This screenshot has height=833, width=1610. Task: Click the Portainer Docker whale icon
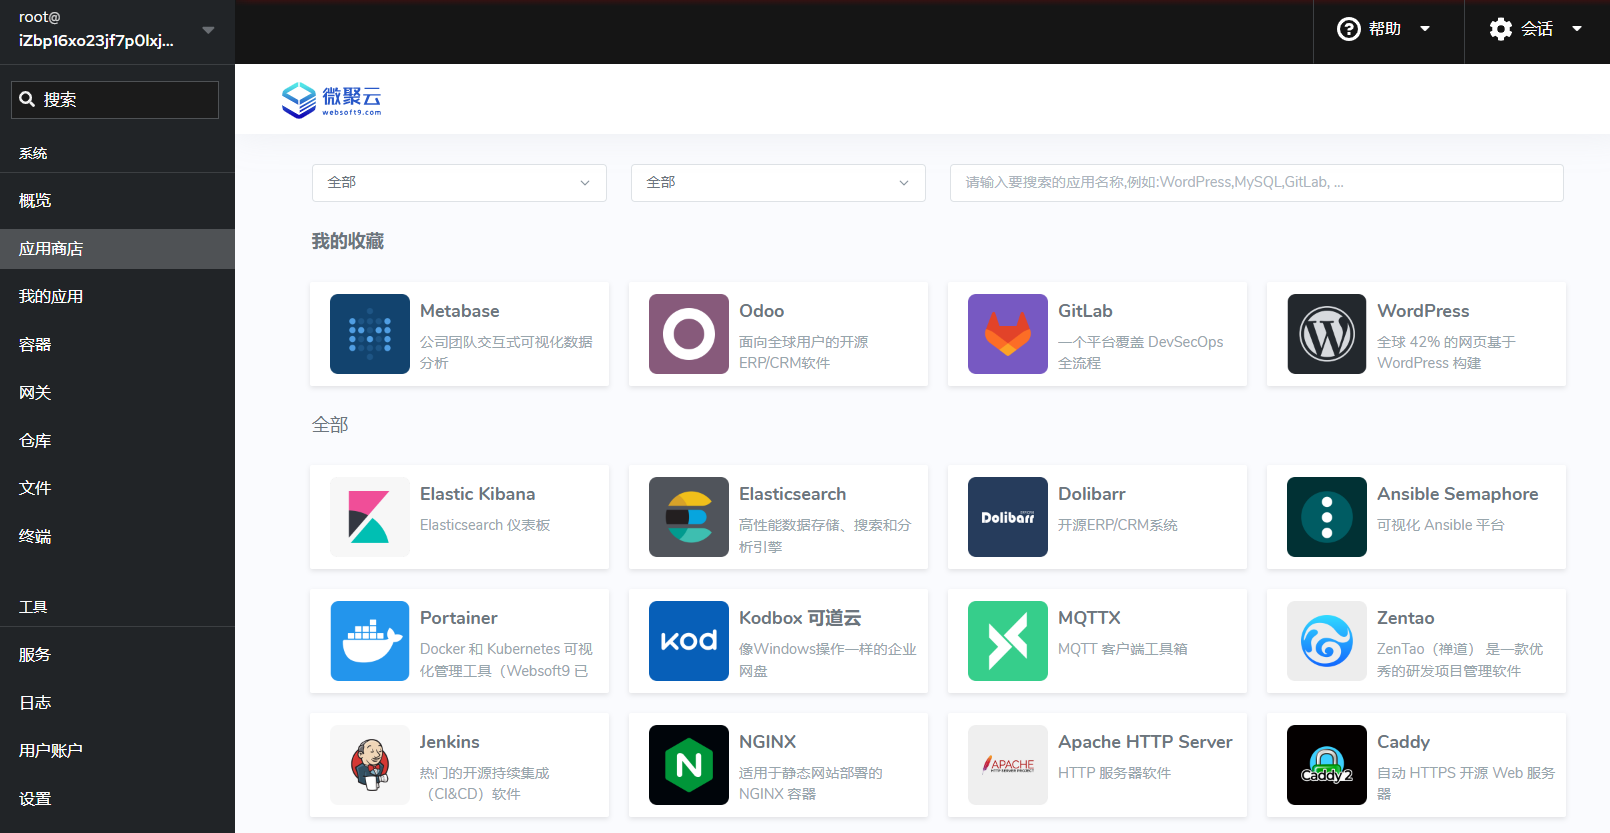pyautogui.click(x=369, y=641)
